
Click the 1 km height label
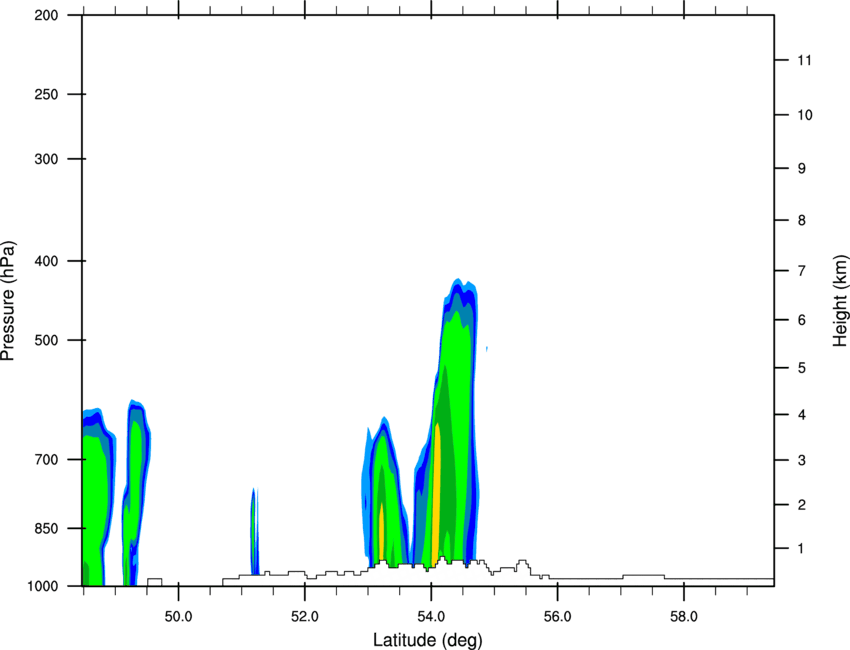click(802, 549)
